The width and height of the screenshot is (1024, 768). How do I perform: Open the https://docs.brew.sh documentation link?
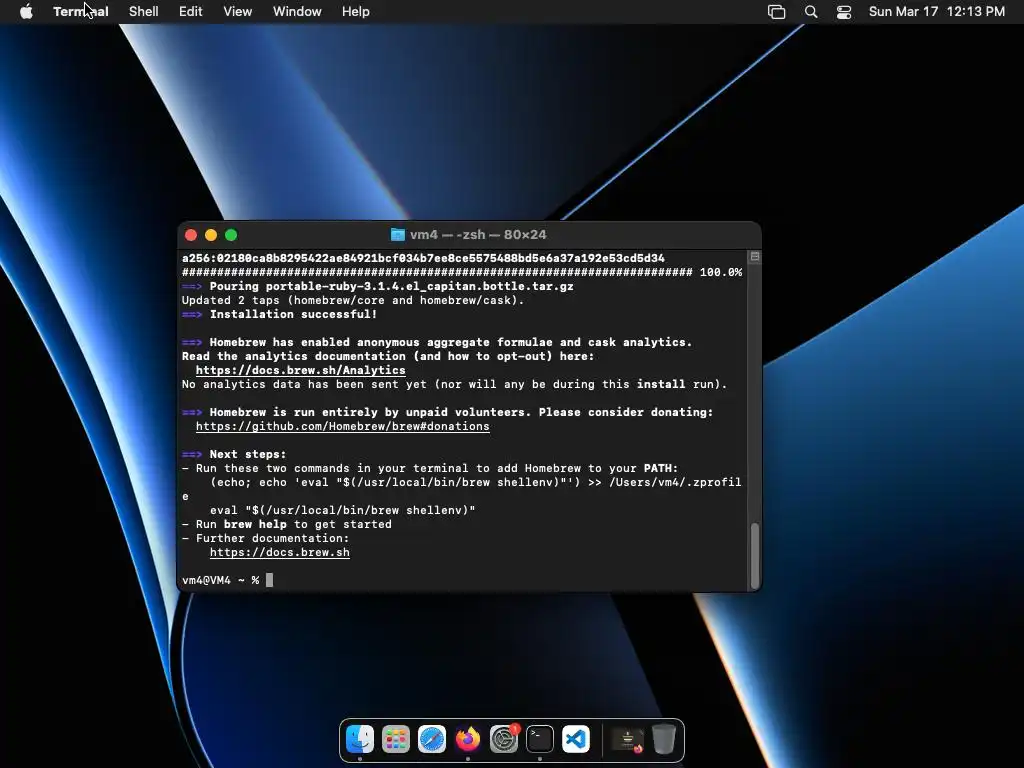click(280, 552)
